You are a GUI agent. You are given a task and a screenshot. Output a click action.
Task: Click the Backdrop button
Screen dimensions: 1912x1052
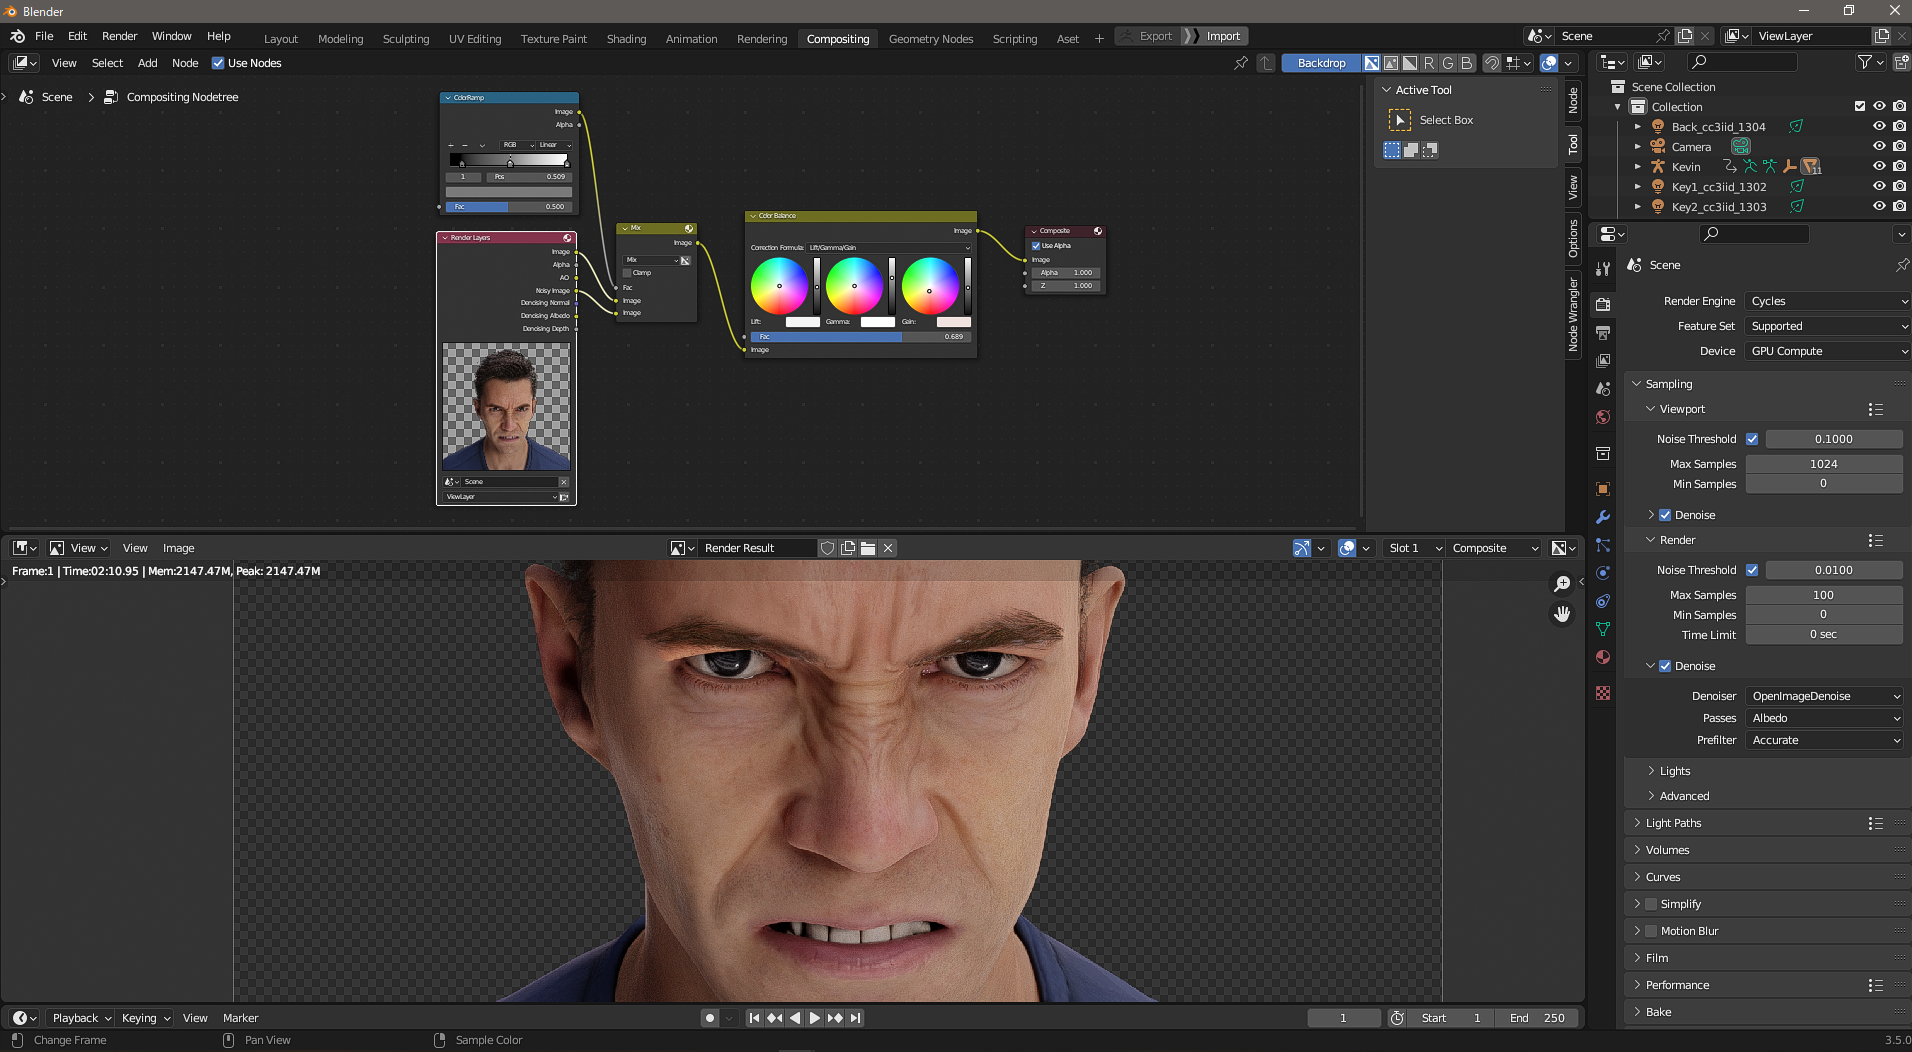[x=1321, y=63]
